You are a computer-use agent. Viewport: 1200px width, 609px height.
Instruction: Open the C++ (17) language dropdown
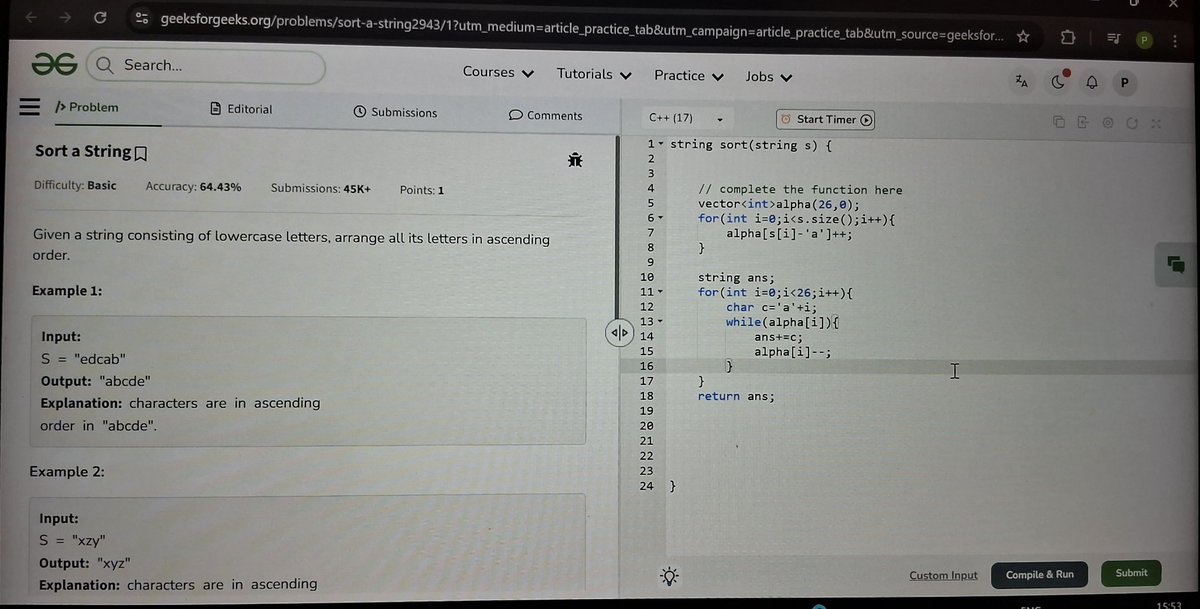[686, 118]
